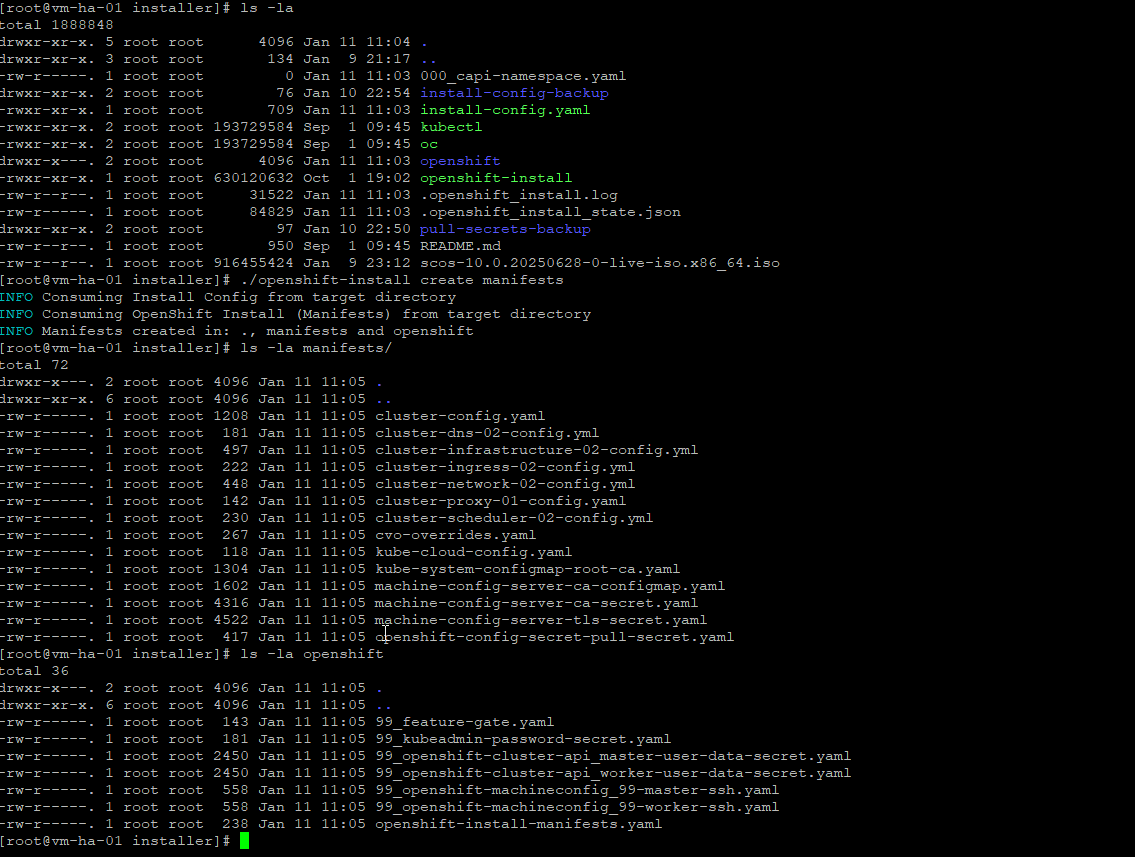Click the openshift-install-manifests.yaml file name
Image resolution: width=1135 pixels, height=857 pixels.
tap(518, 824)
